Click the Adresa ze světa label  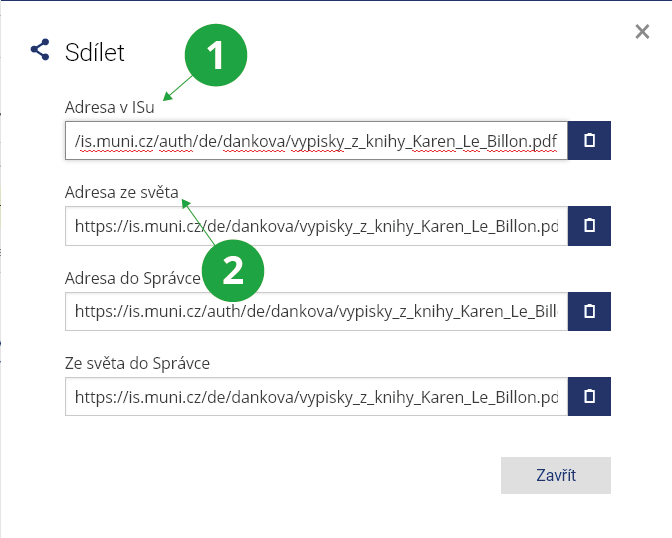click(x=121, y=192)
